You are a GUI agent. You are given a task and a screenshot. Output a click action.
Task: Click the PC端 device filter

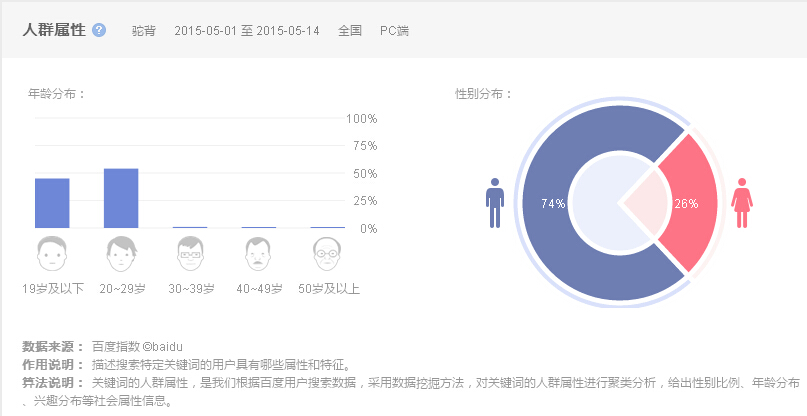(394, 30)
